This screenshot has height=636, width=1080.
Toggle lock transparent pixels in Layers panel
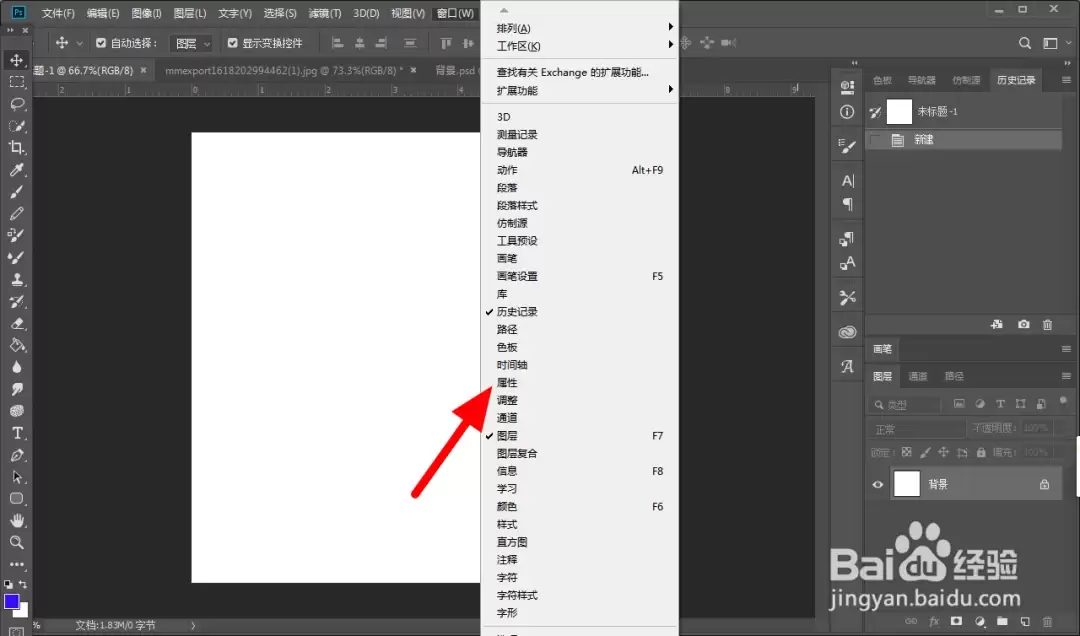906,452
